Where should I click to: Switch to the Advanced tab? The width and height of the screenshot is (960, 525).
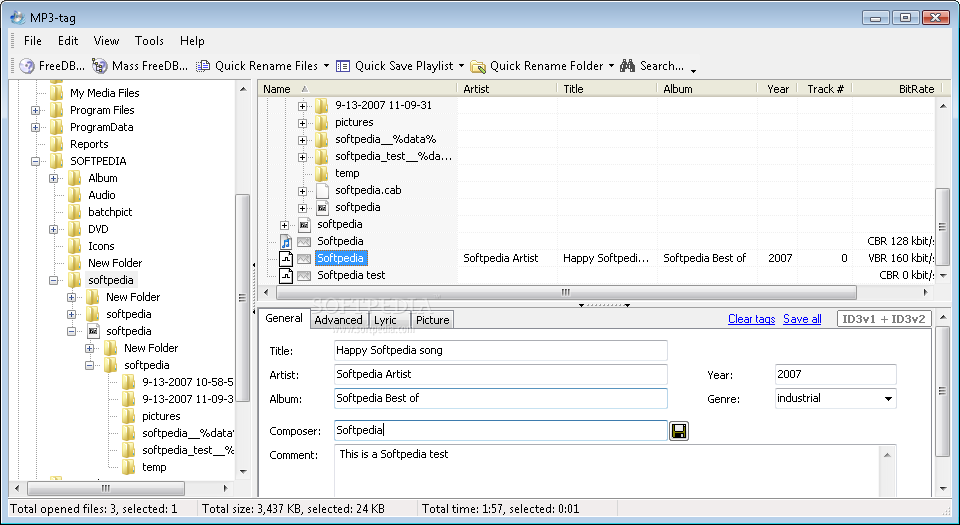coord(339,320)
